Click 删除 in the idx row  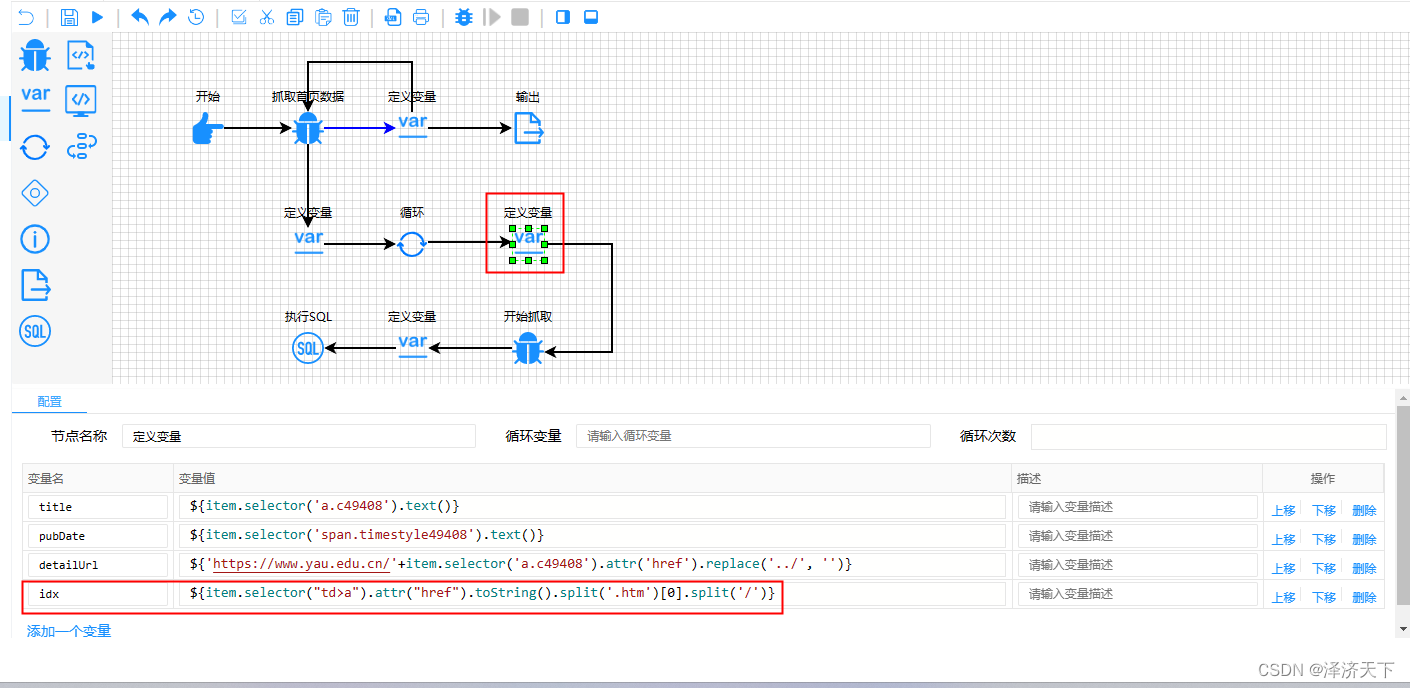(x=1364, y=597)
